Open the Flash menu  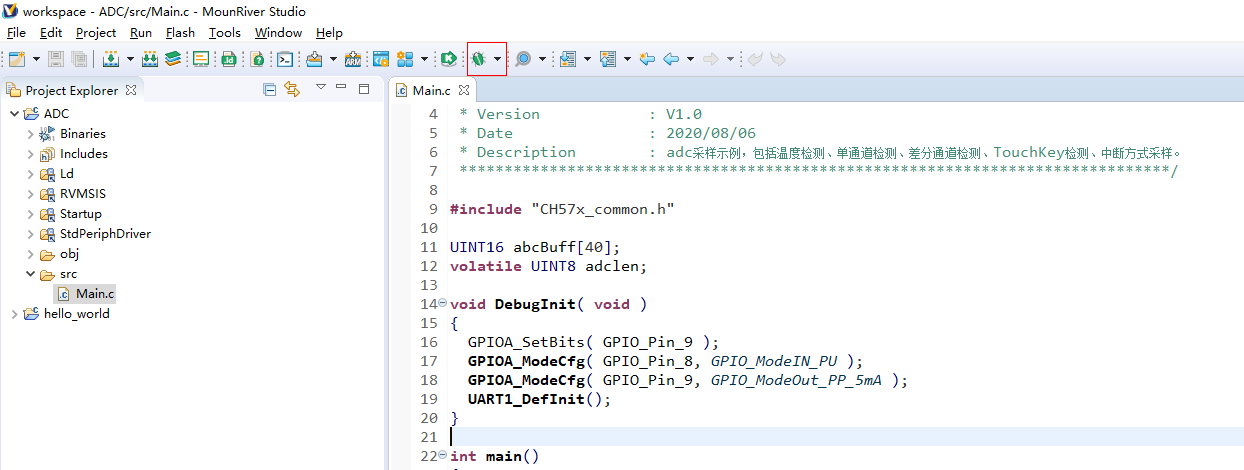(180, 33)
